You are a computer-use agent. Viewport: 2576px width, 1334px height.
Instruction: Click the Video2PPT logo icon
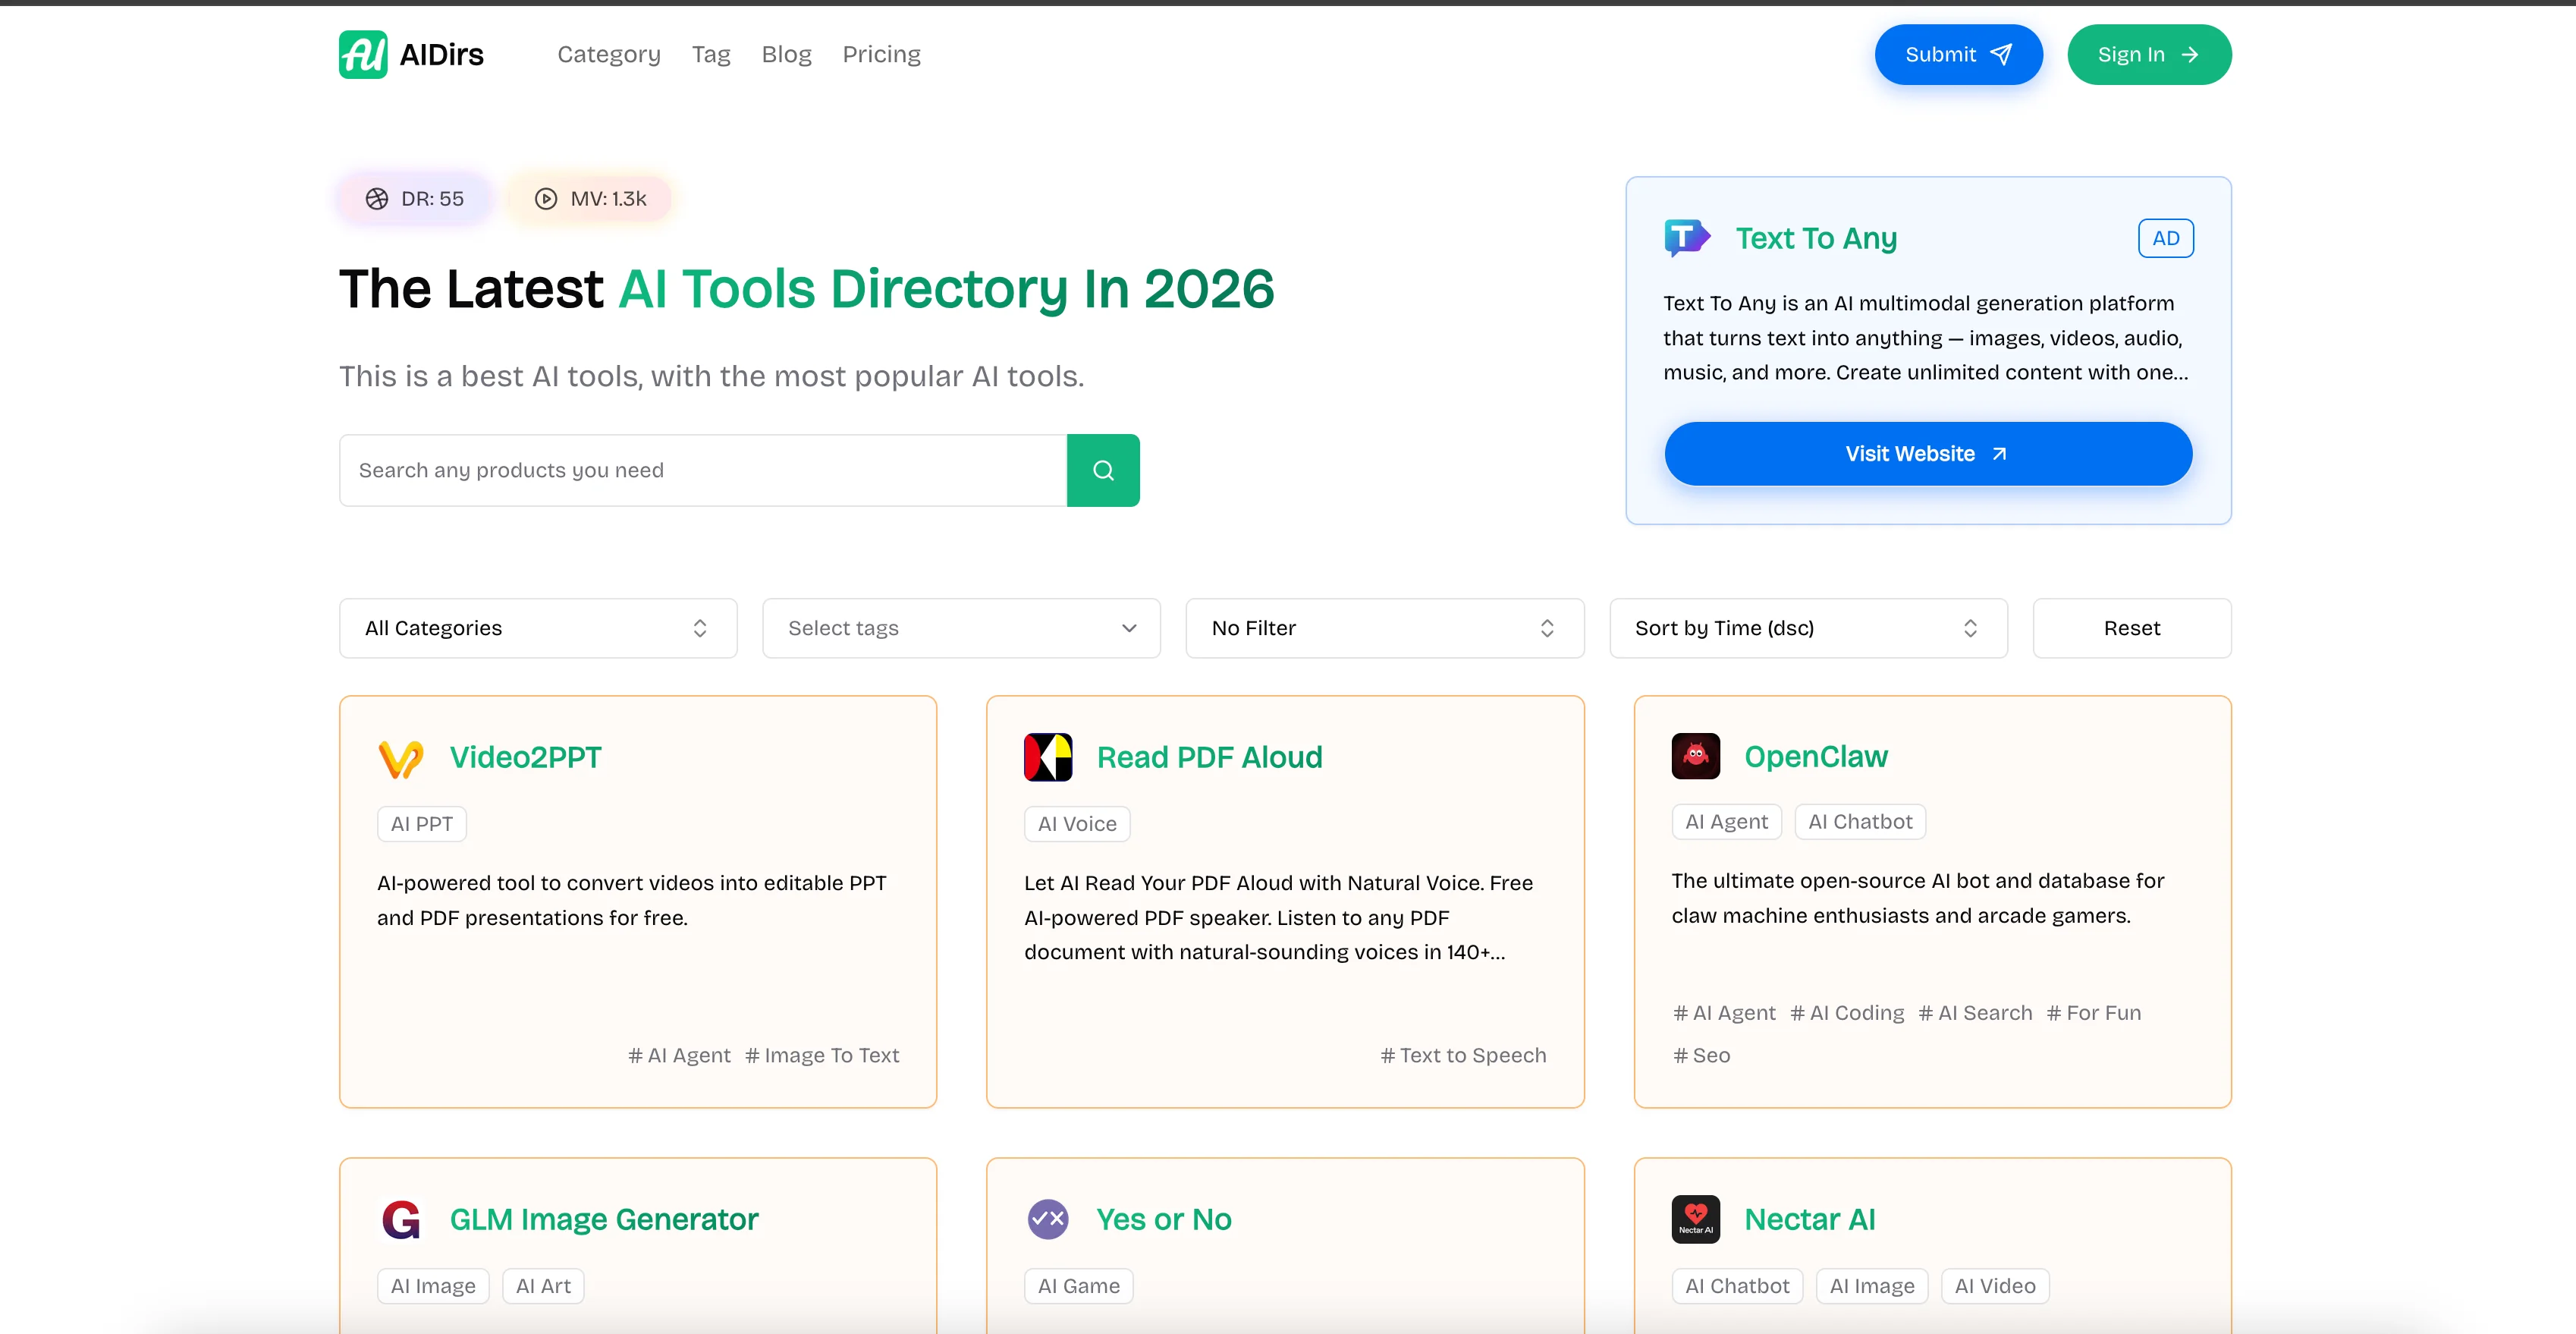tap(401, 758)
